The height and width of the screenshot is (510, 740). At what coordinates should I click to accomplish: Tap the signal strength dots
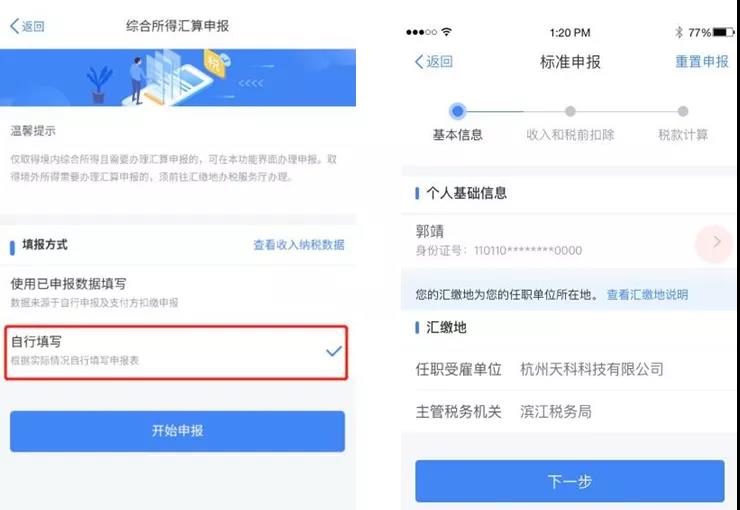[x=421, y=32]
